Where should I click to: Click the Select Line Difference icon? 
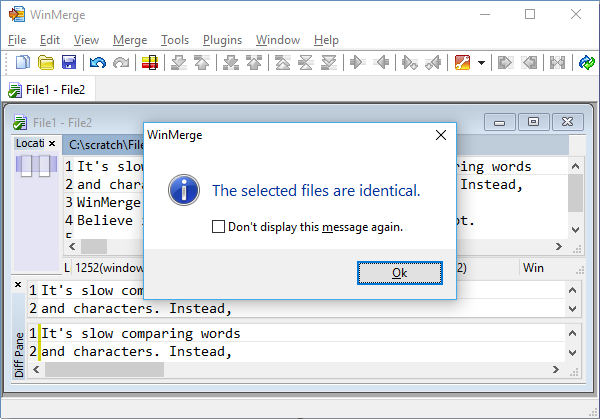click(149, 63)
